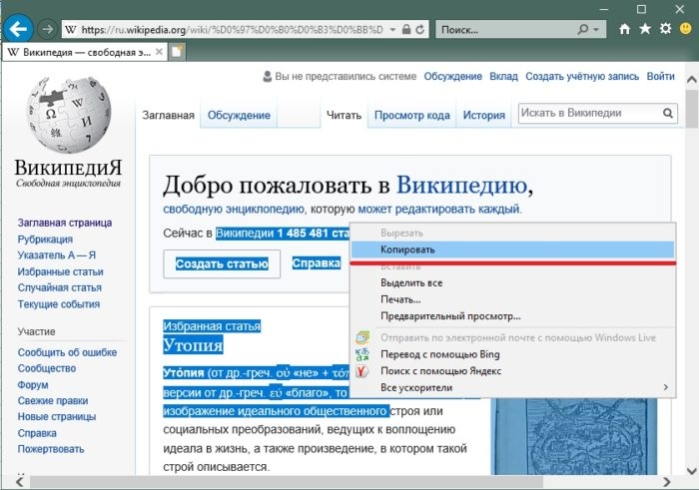Open browser settings gear icon
Viewport: 699px width, 490px height.
[x=666, y=29]
